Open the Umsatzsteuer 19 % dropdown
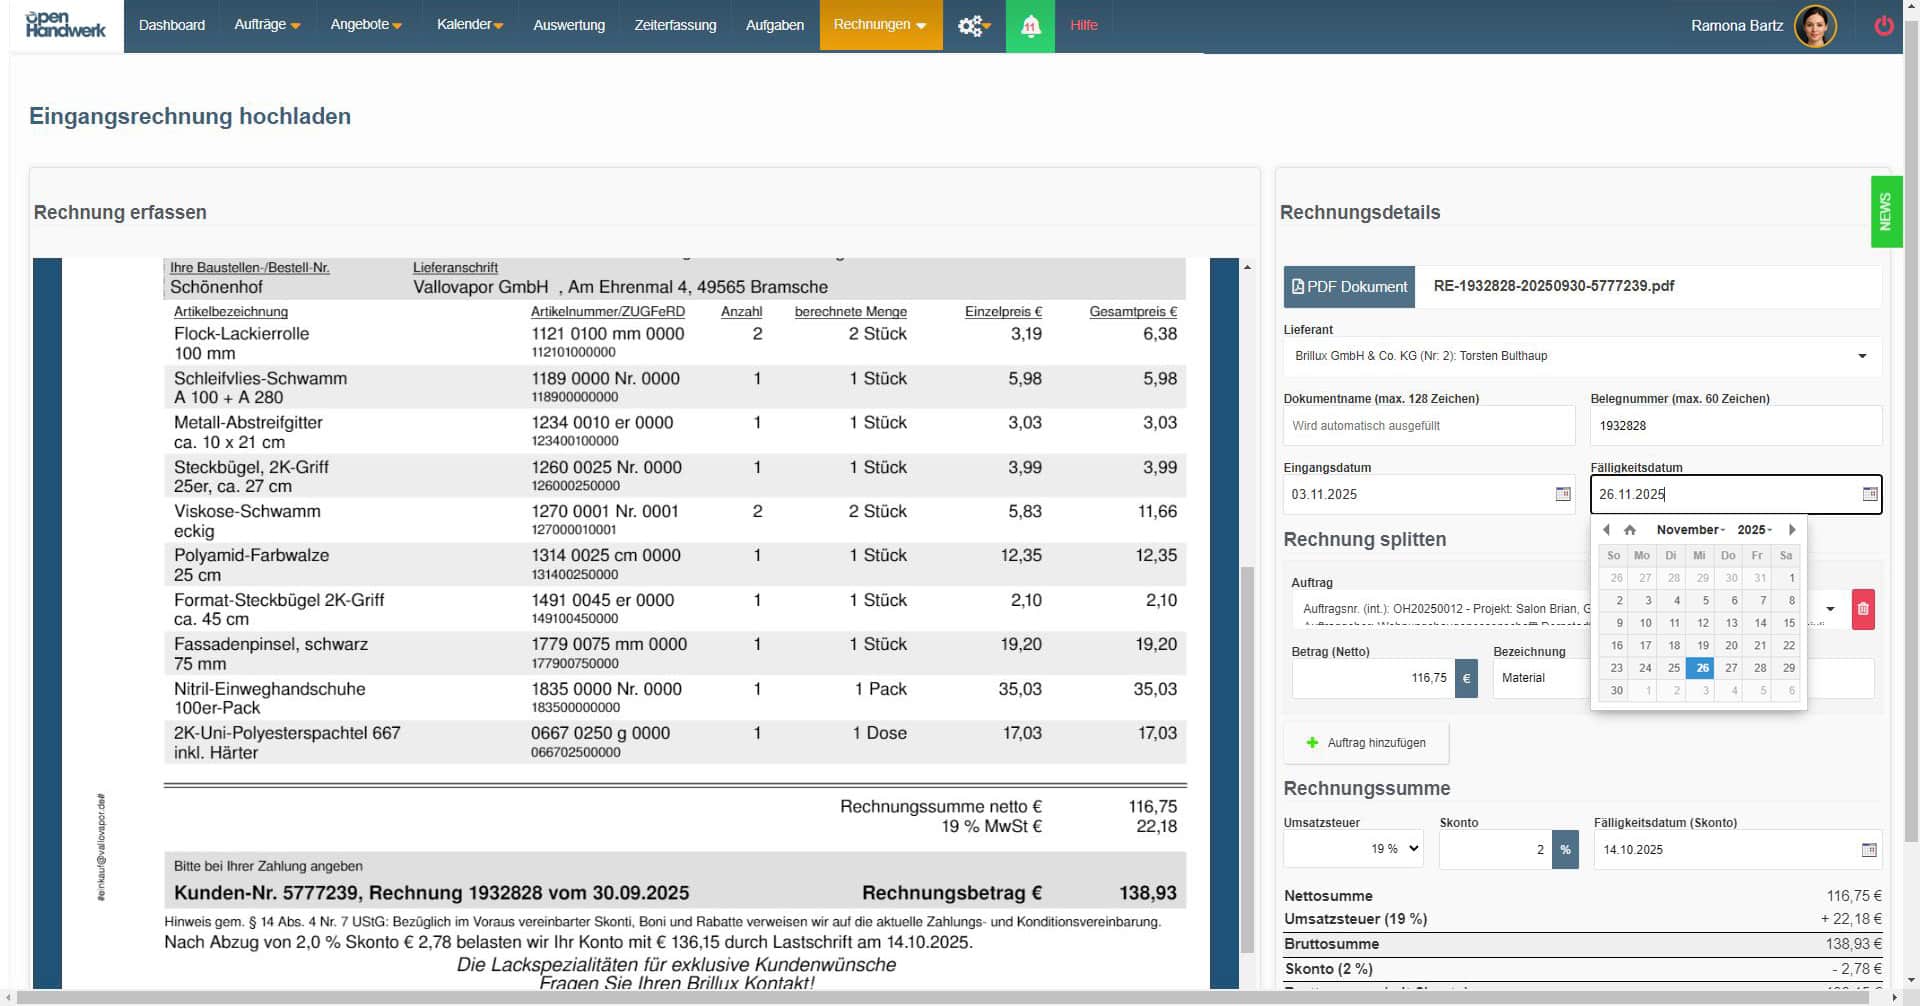Viewport: 1920px width, 1006px height. (x=1353, y=849)
